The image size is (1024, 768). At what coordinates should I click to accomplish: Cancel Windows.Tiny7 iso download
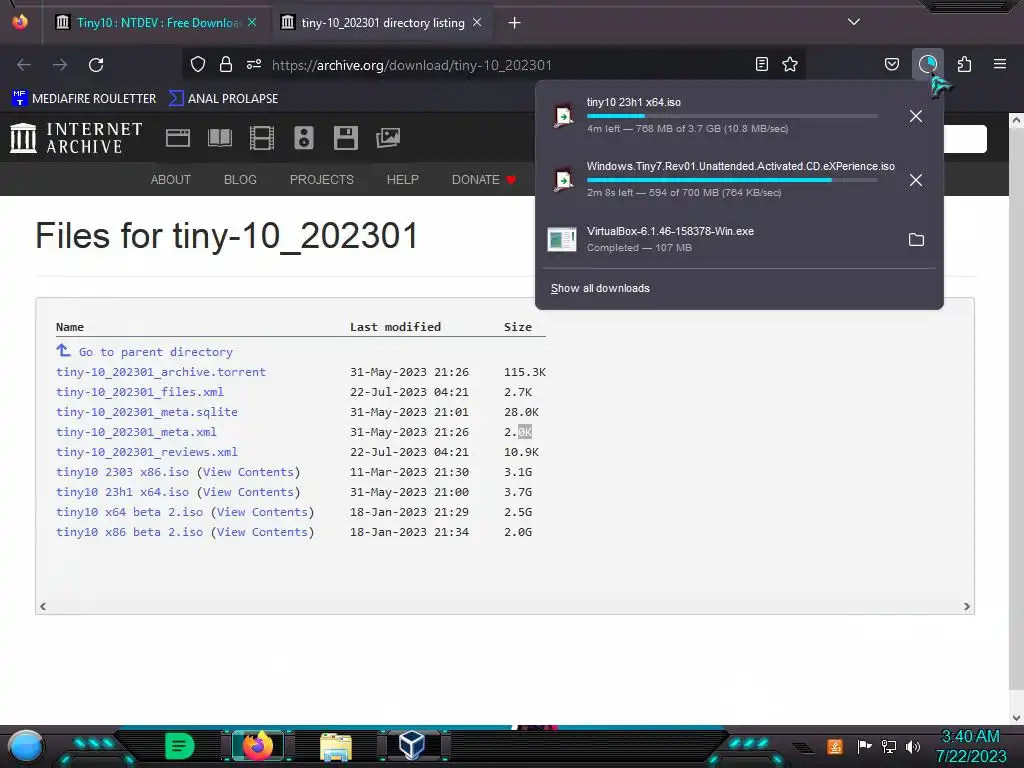916,180
